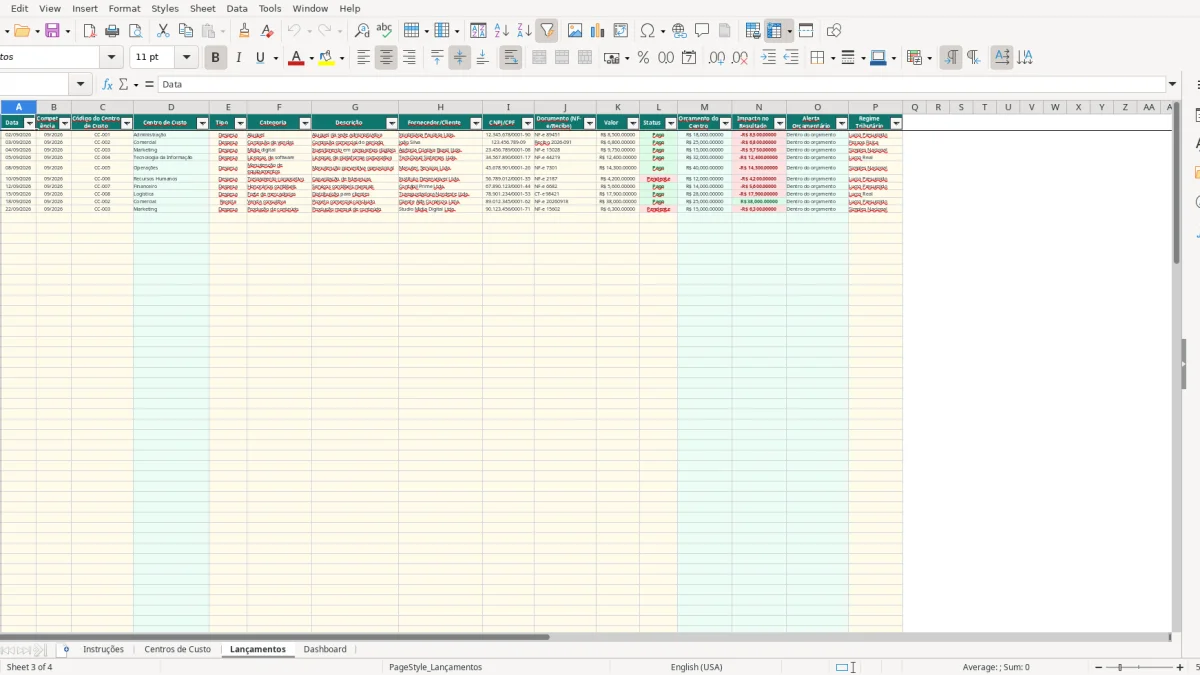This screenshot has width=1200, height=675.
Task: Open the Sheet menu
Action: pos(203,8)
